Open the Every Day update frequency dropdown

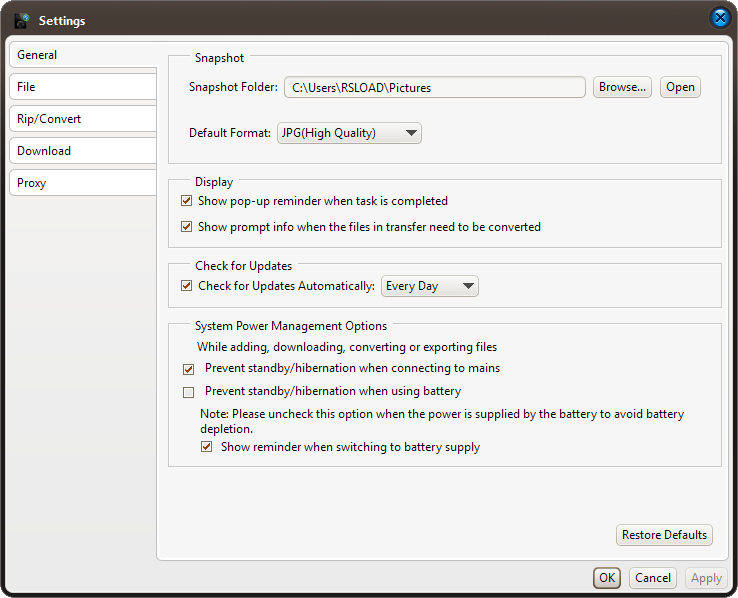pos(430,286)
